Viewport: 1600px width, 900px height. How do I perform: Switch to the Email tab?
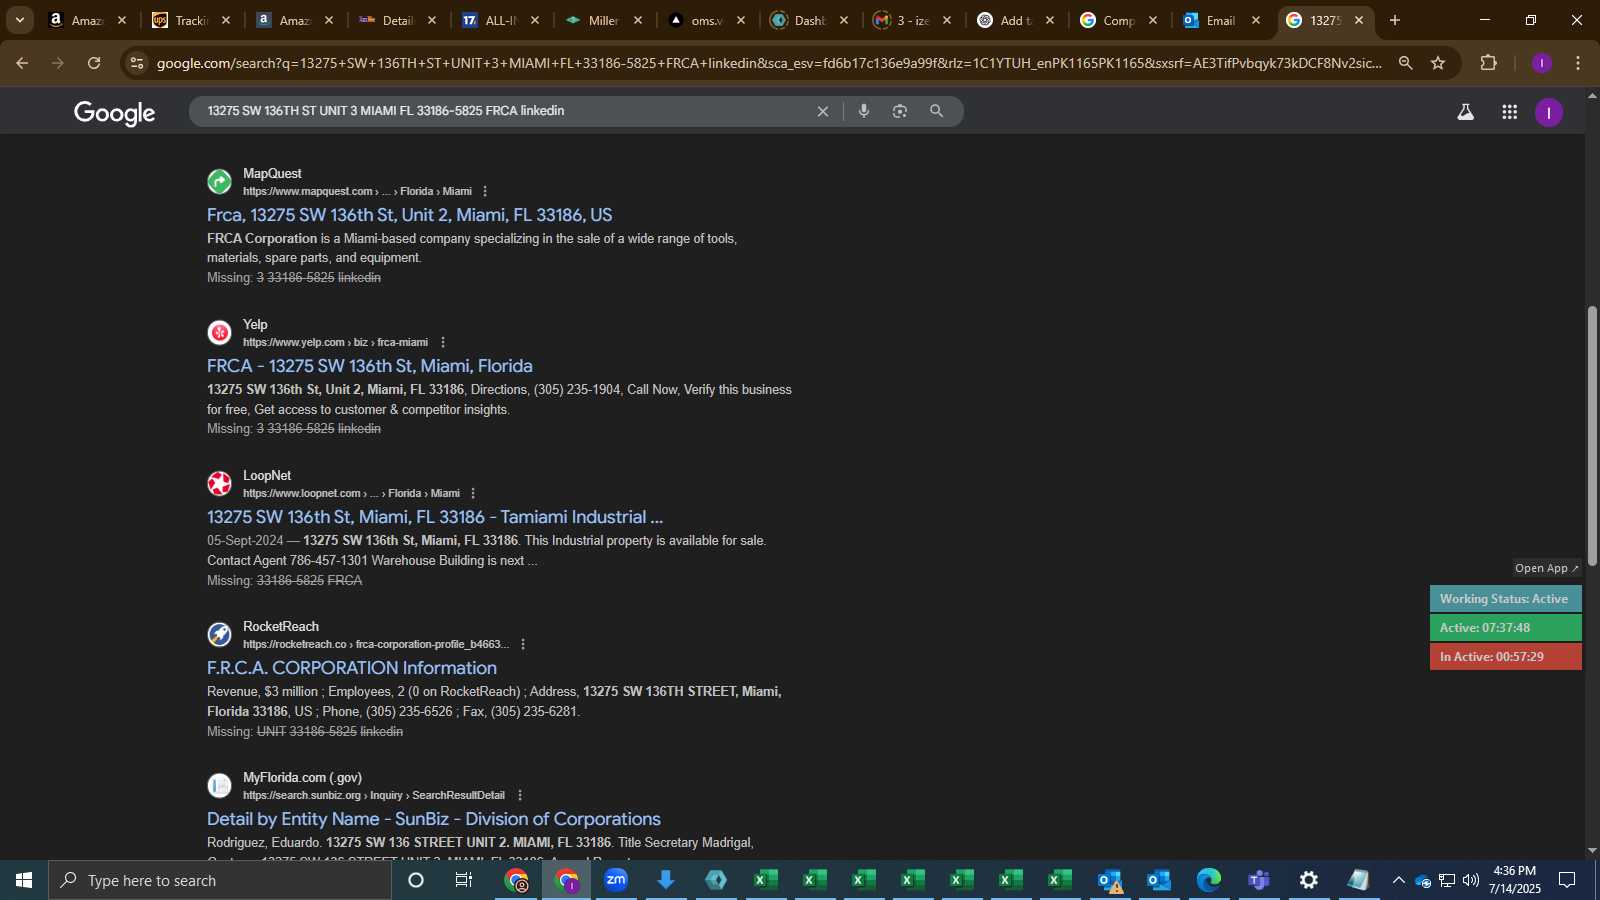(1220, 20)
